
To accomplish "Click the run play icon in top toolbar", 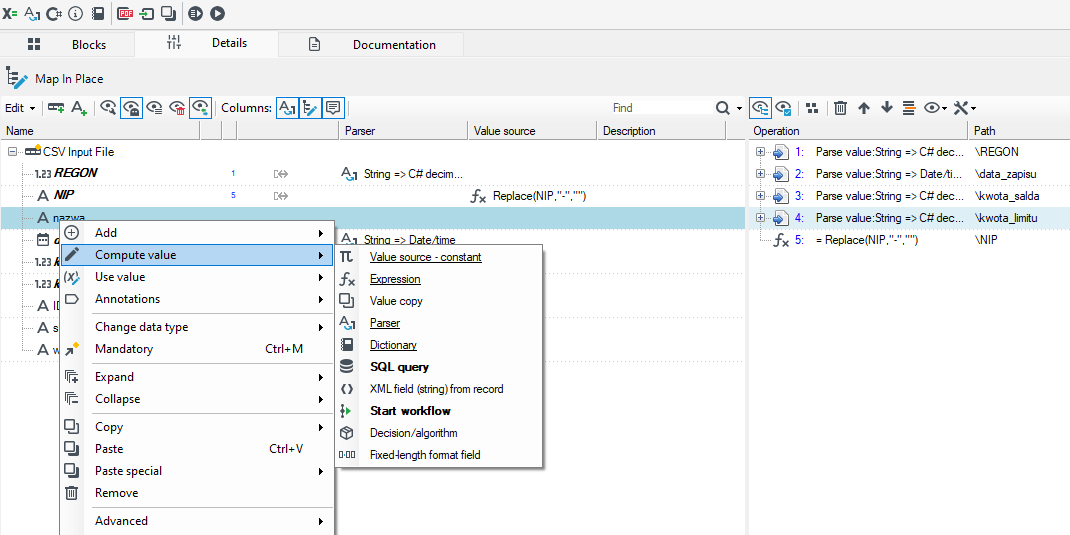I will tap(217, 13).
